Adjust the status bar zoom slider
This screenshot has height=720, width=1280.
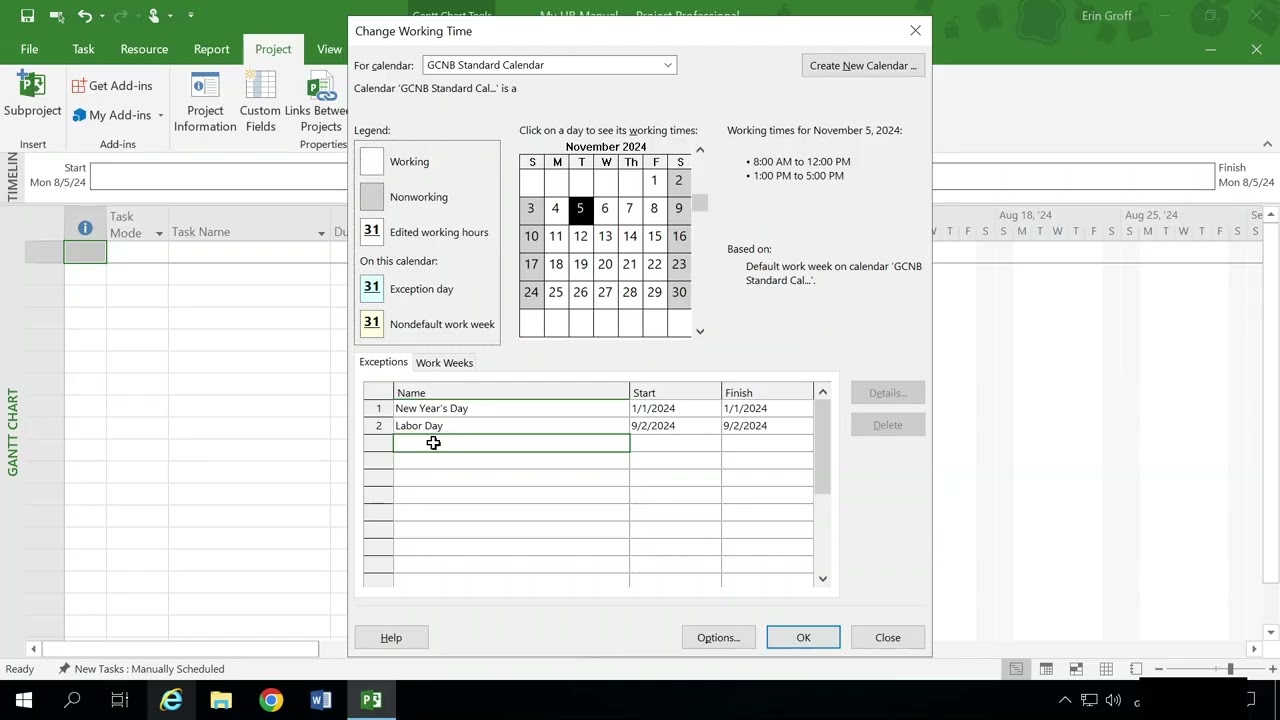(1230, 669)
